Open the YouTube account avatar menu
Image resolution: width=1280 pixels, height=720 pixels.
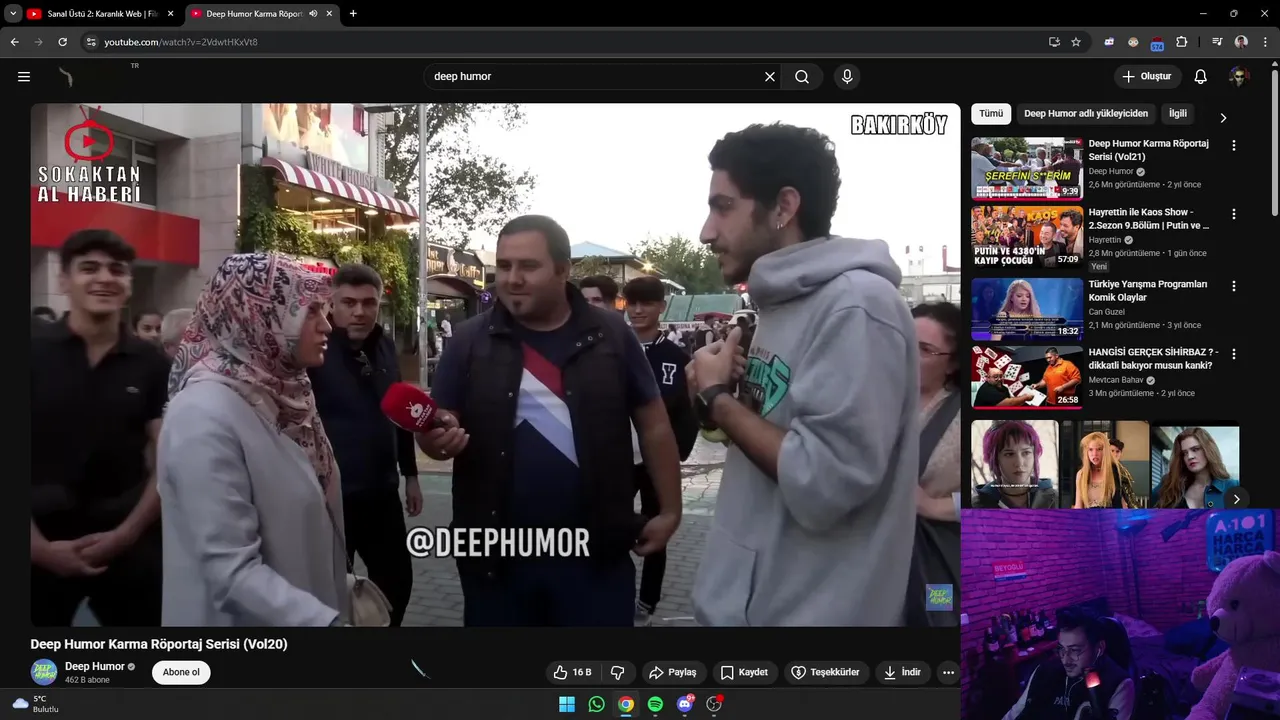coord(1239,77)
